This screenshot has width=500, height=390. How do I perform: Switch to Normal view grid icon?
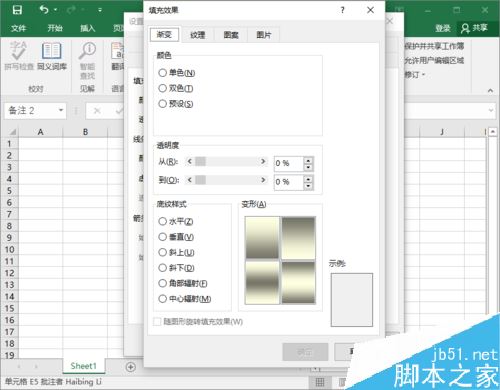(320, 382)
